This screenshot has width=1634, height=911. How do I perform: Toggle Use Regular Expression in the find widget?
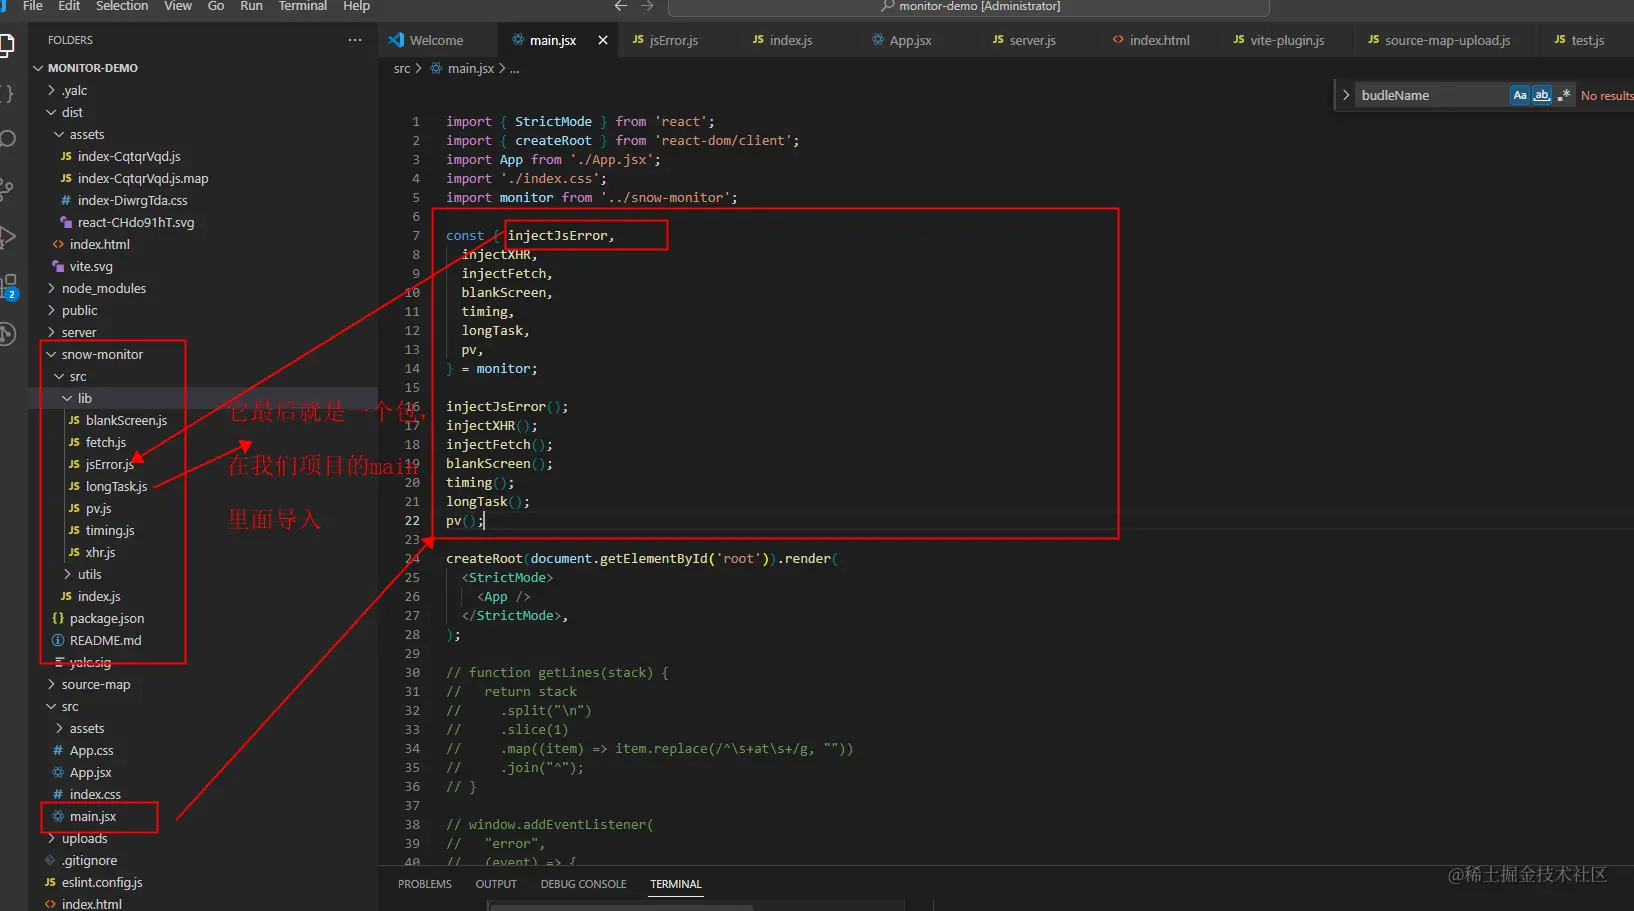1564,95
